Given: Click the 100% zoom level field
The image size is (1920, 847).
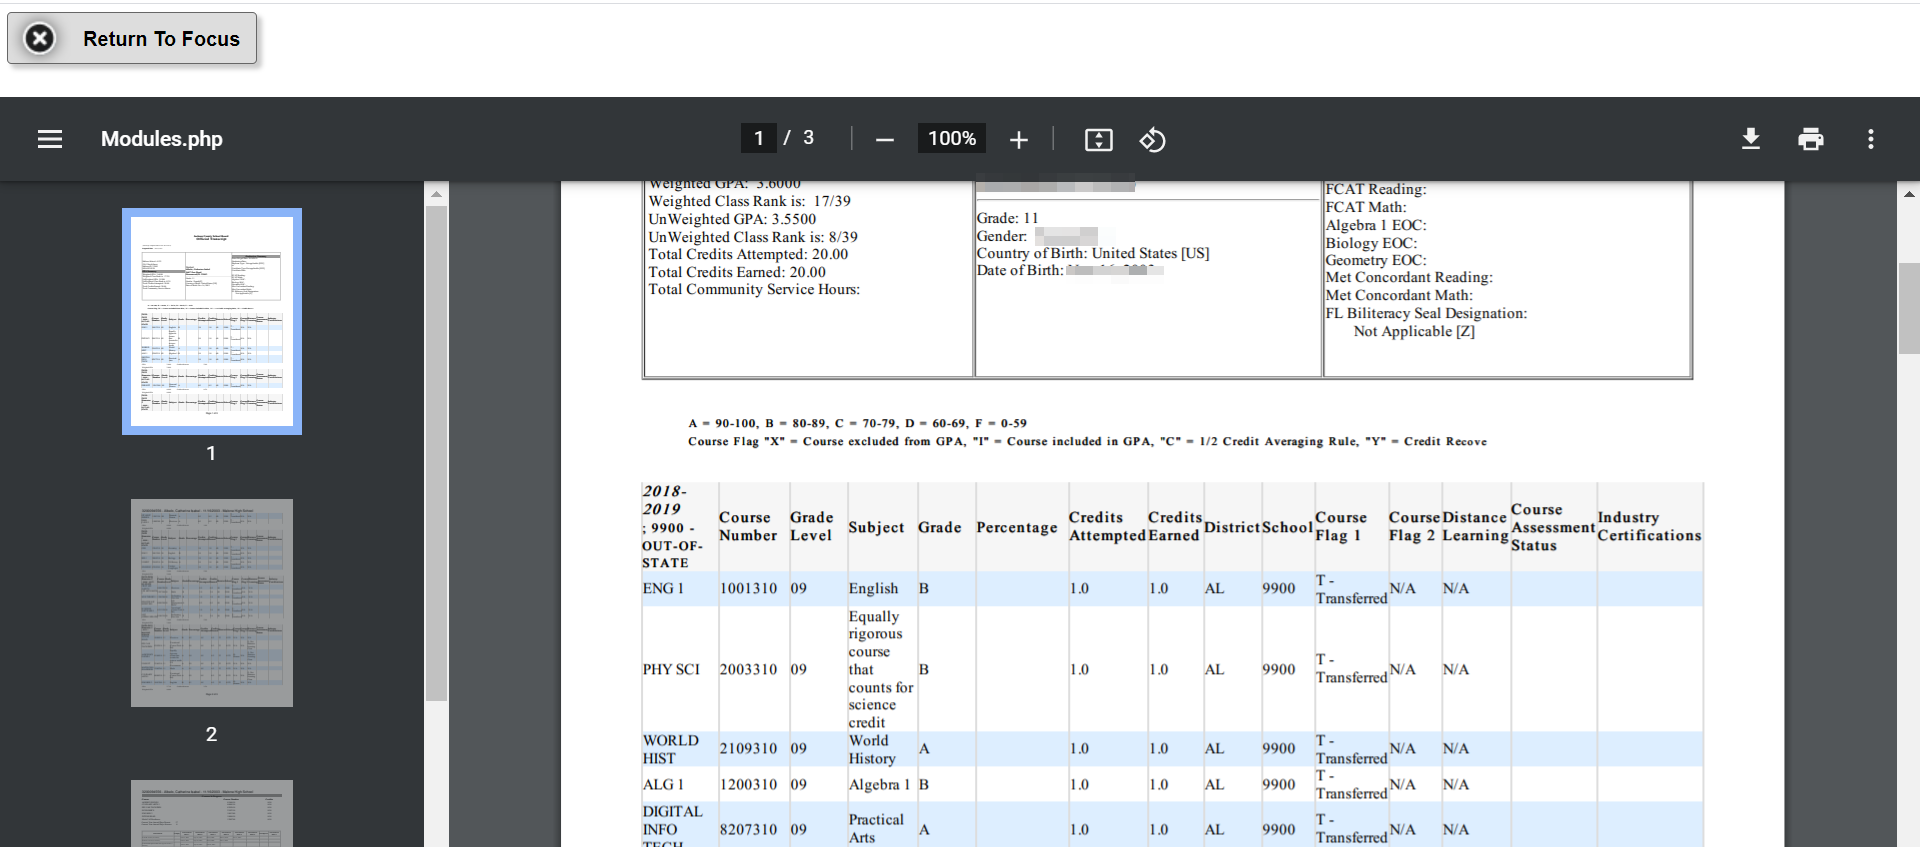Looking at the screenshot, I should click(x=952, y=138).
